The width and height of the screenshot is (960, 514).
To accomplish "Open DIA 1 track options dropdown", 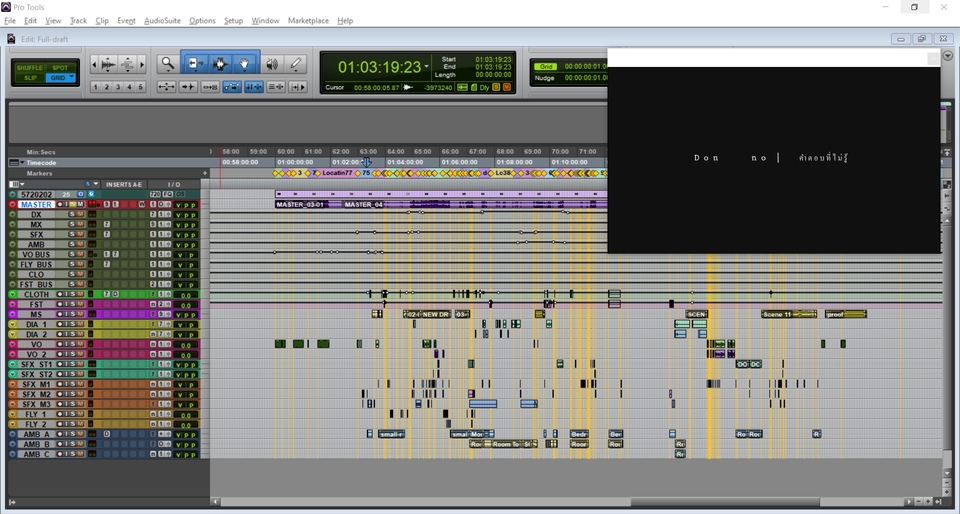I will [12, 324].
